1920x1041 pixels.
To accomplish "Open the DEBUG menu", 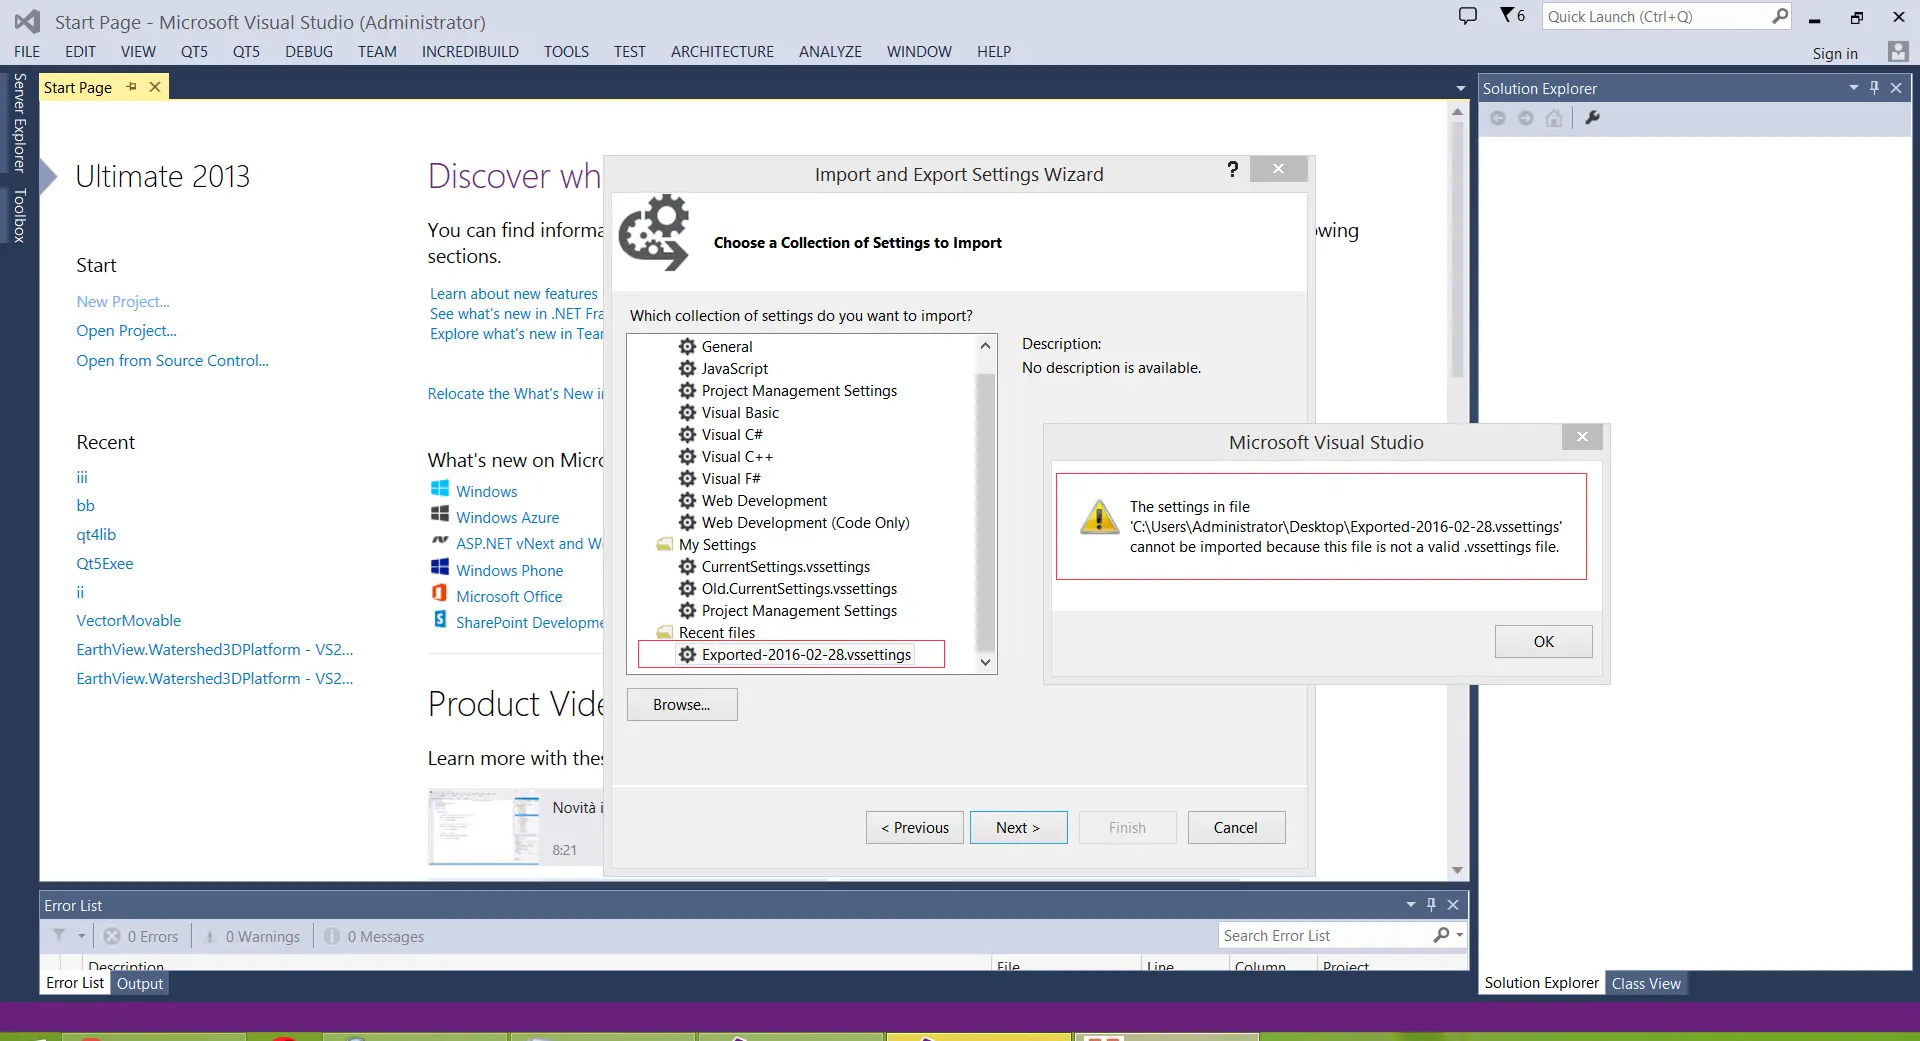I will pyautogui.click(x=309, y=52).
